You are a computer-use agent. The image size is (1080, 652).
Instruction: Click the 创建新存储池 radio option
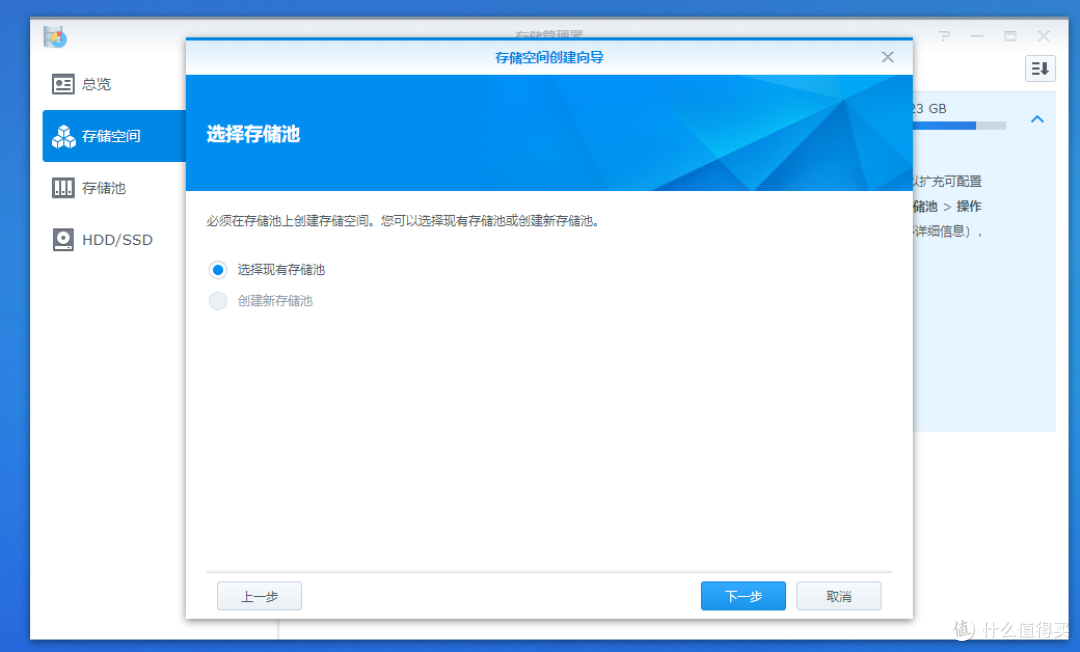(x=218, y=300)
